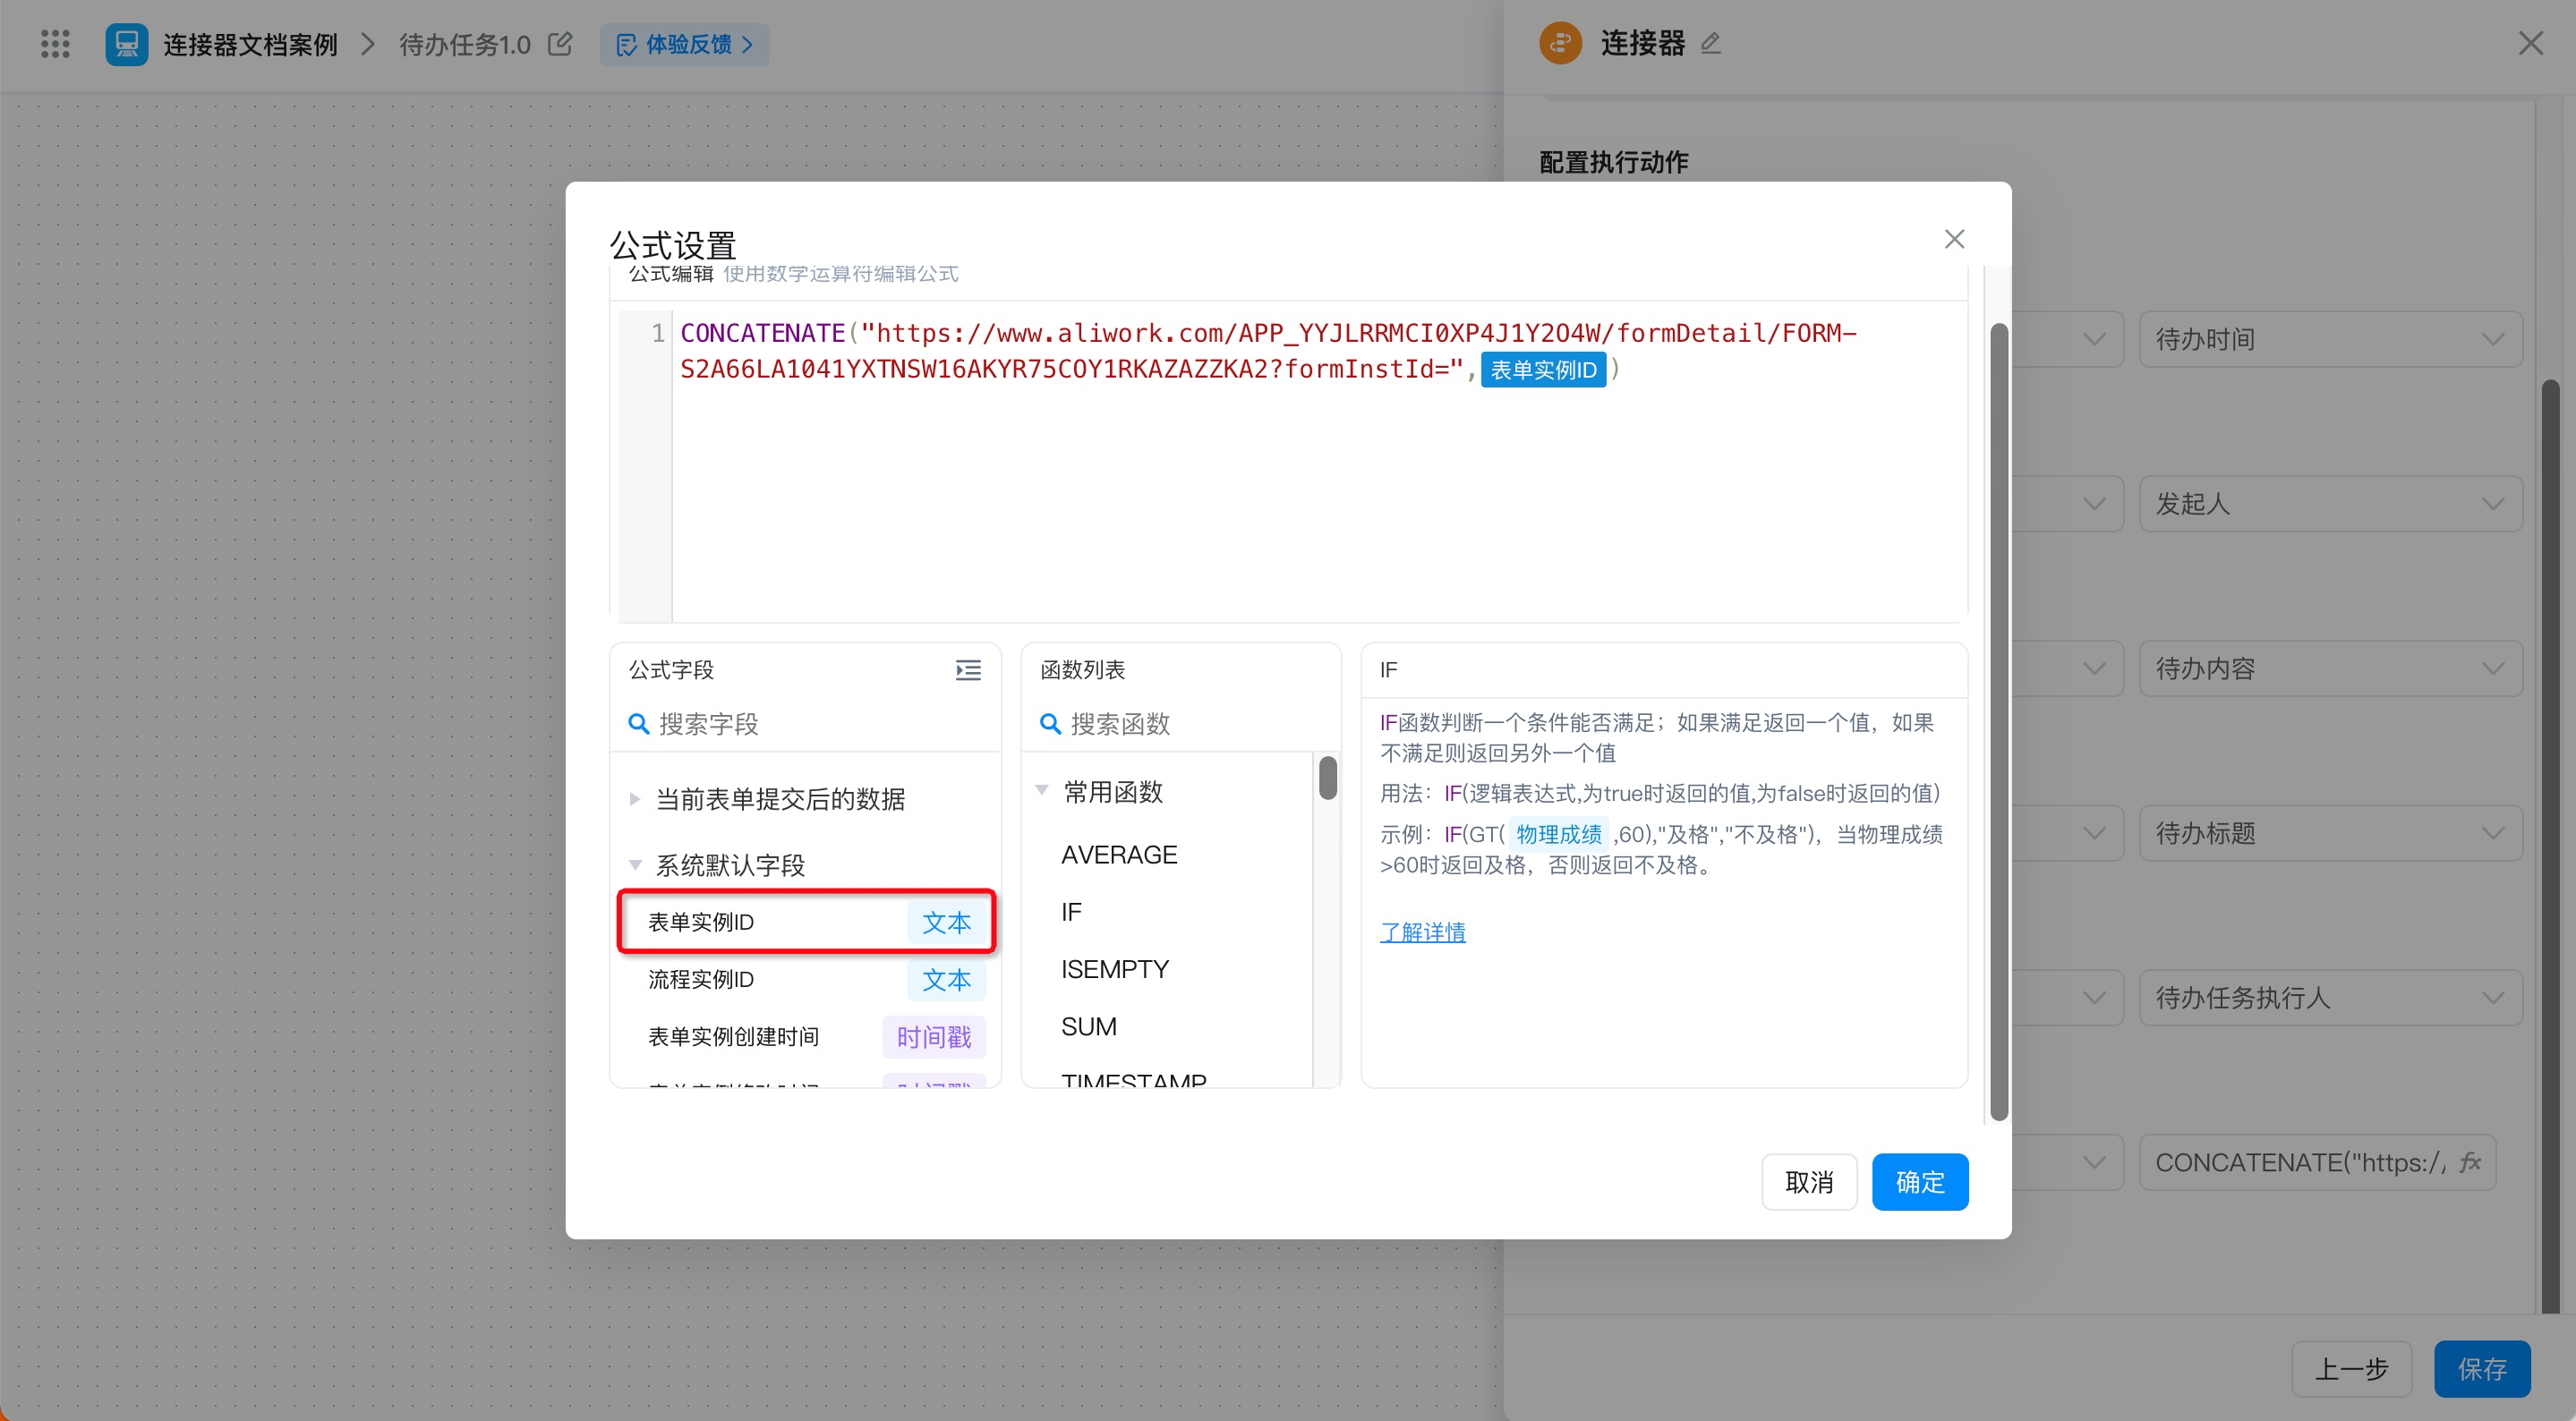
Task: Save the connector with 保存
Action: [2482, 1368]
